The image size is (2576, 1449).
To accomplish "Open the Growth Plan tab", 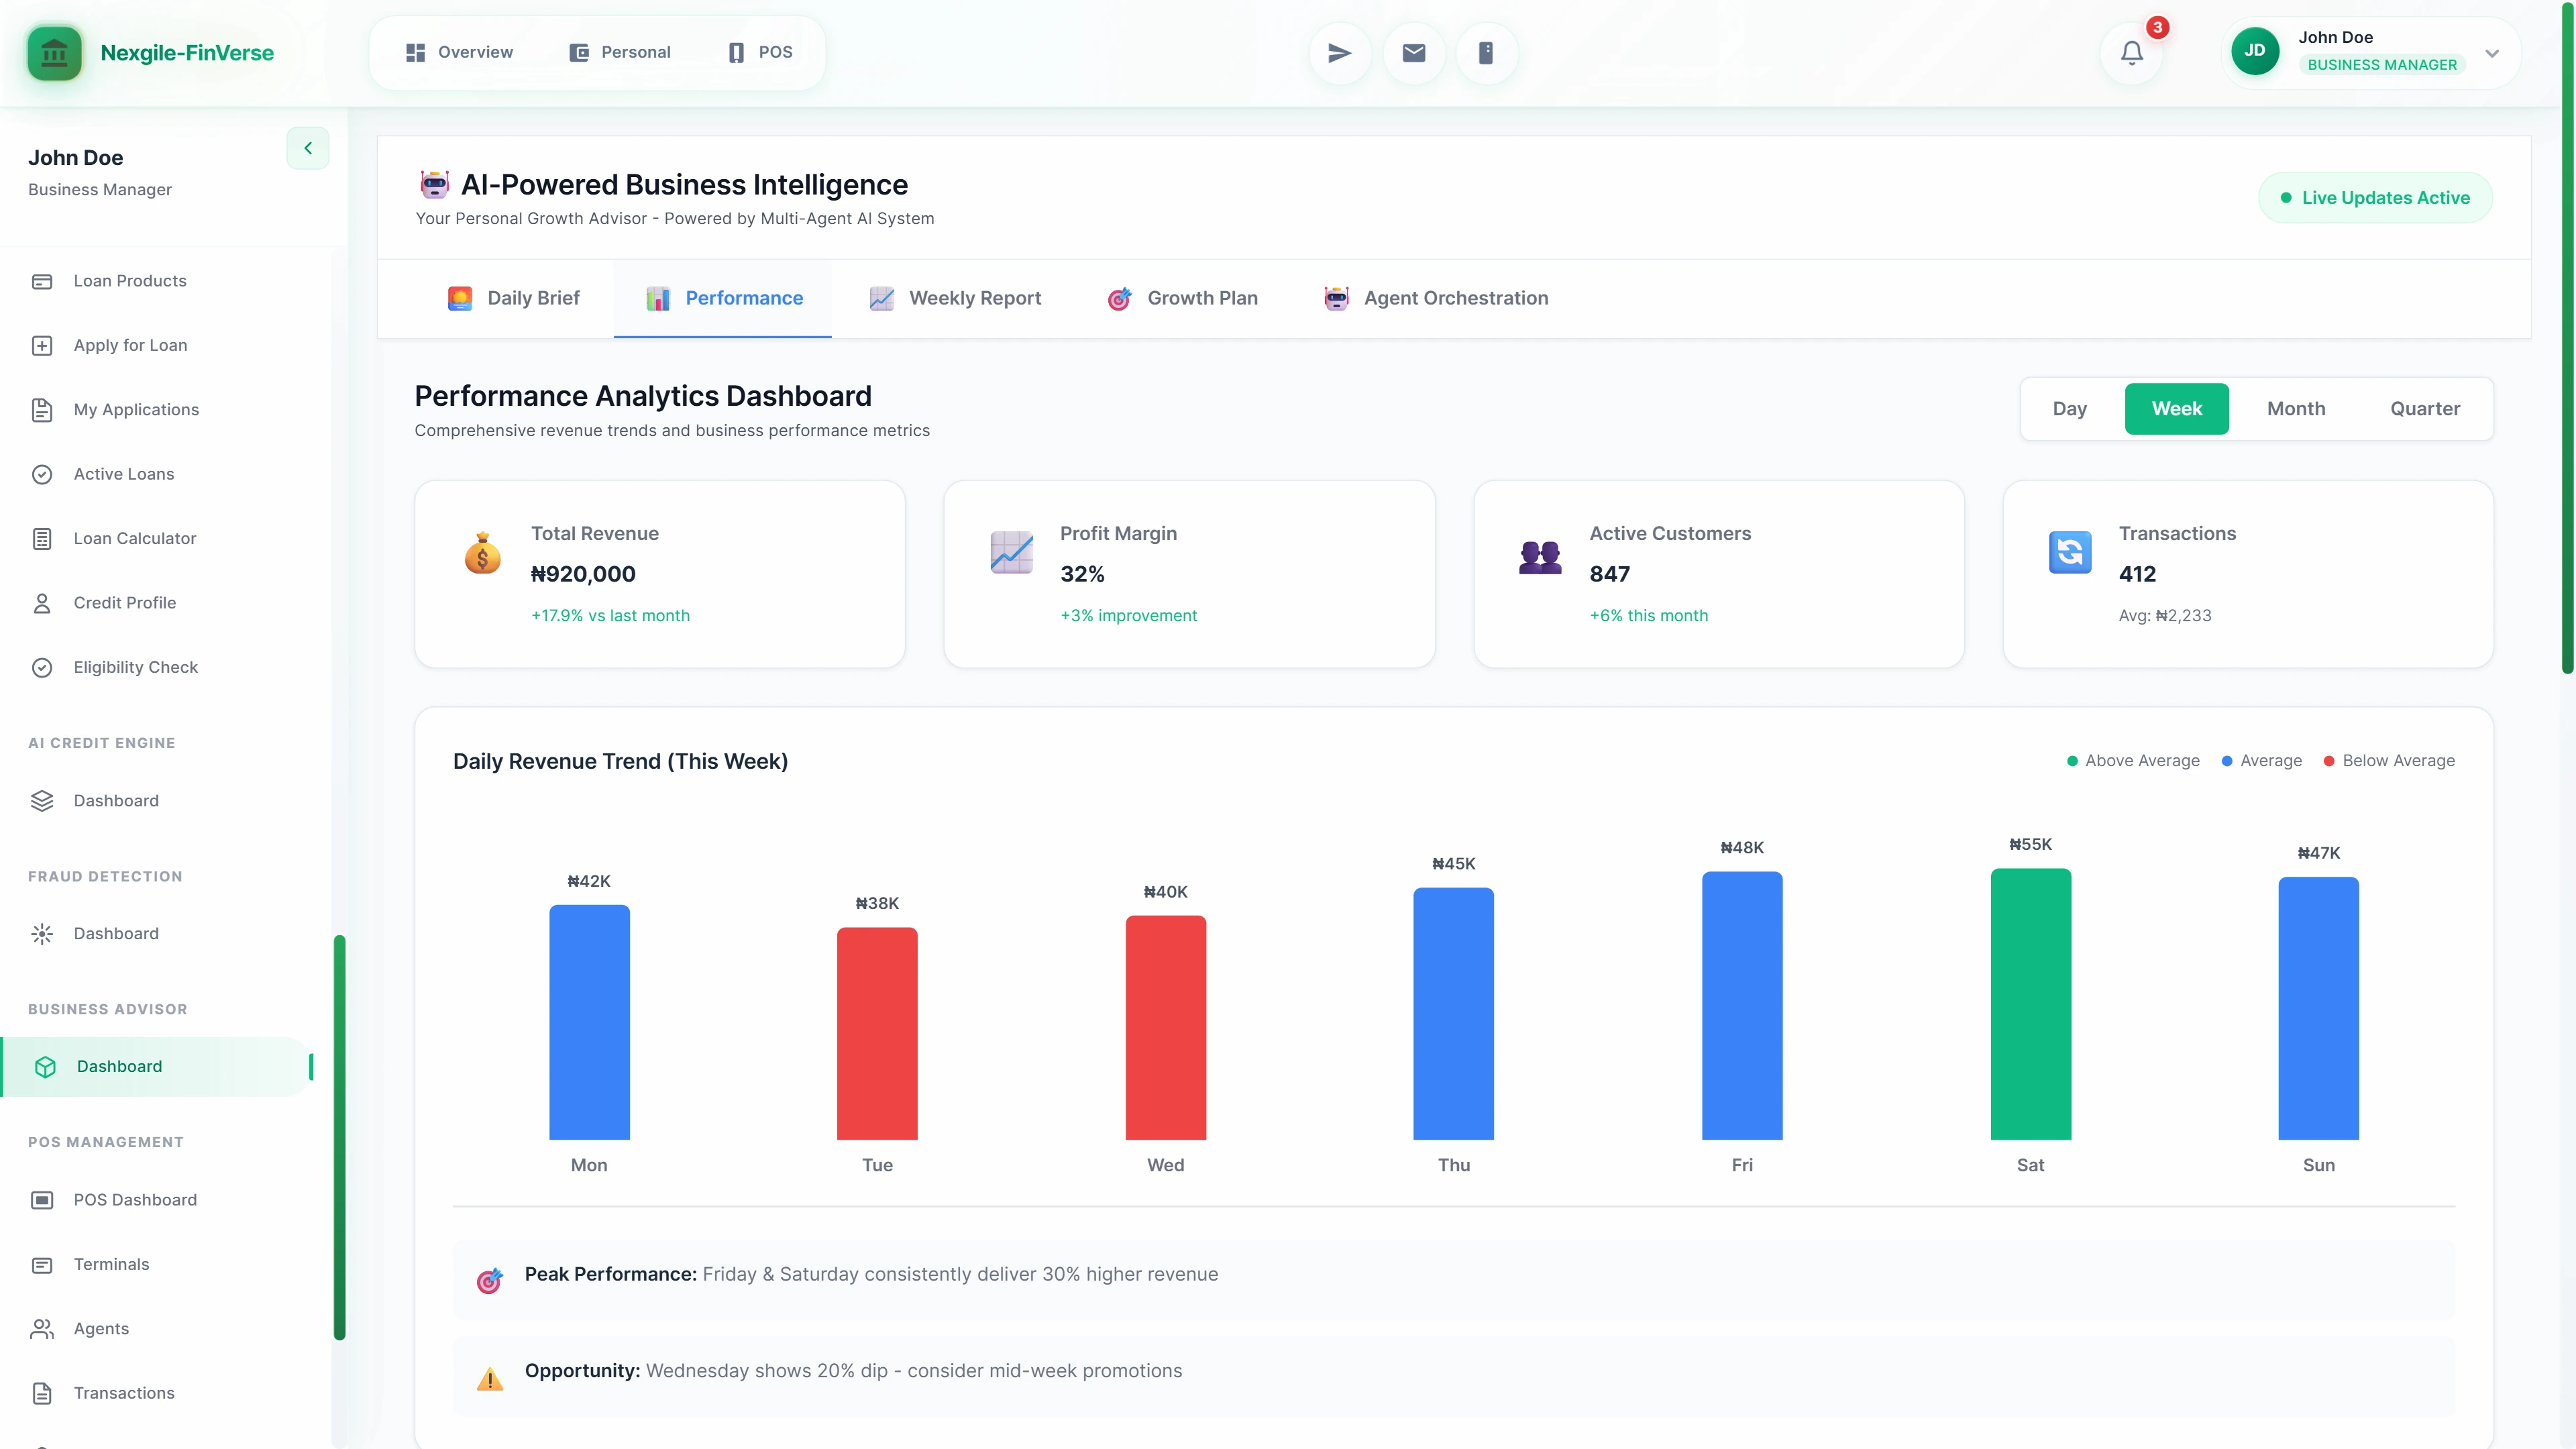I will click(1183, 298).
